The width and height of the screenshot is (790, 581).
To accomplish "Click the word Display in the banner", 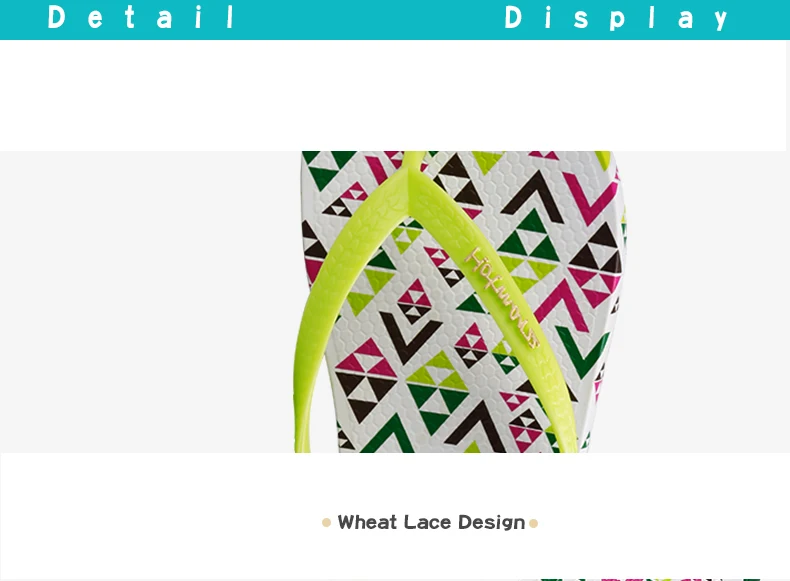I will pos(617,18).
